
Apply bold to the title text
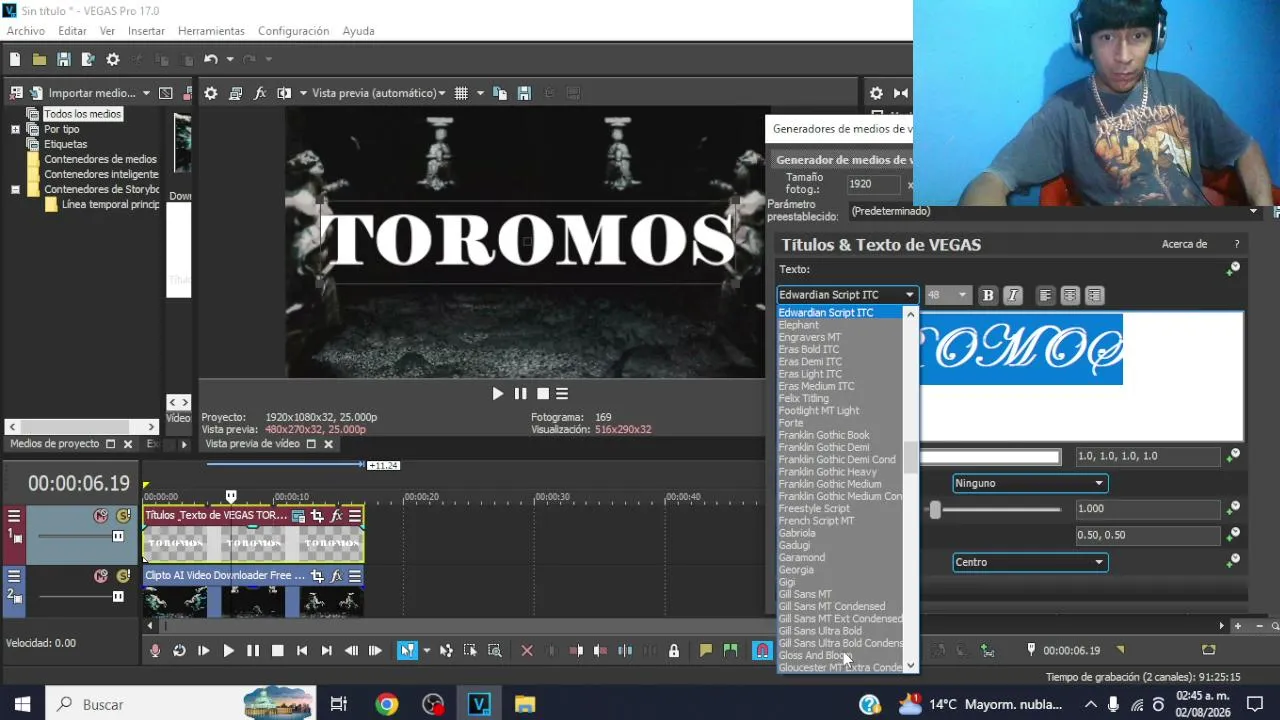pos(988,295)
